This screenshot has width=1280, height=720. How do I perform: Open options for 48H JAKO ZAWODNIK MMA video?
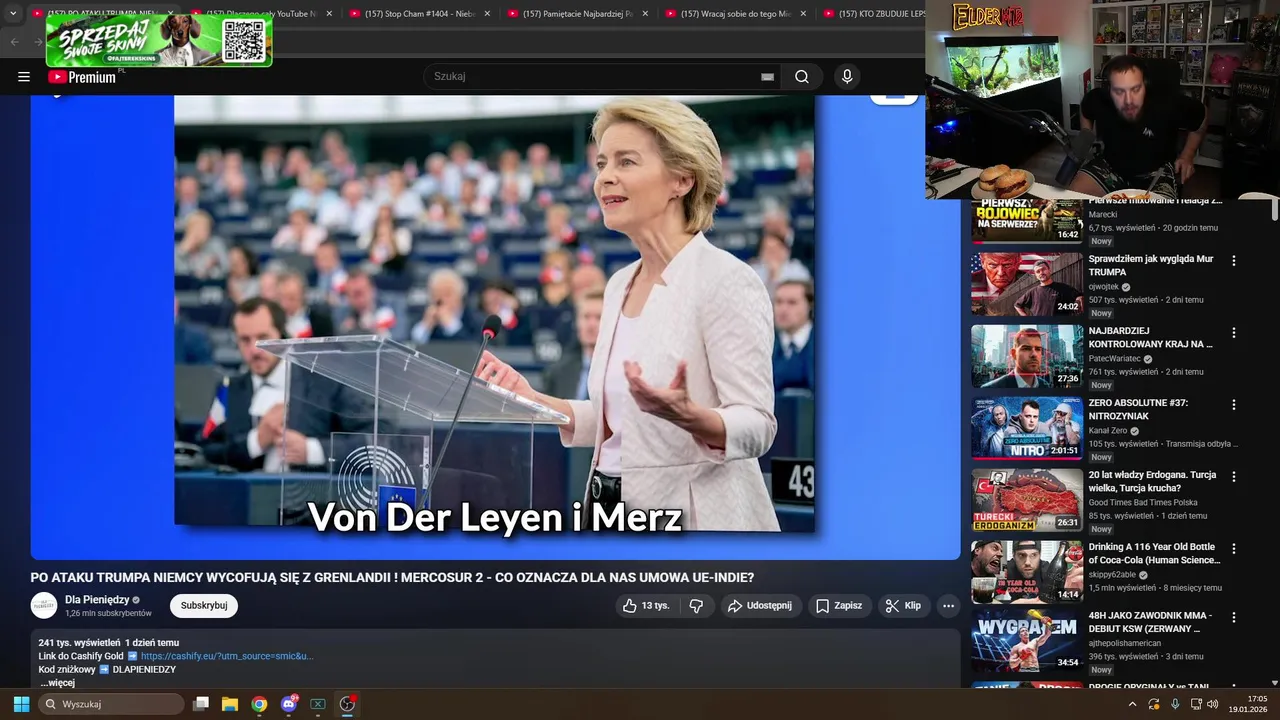[x=1234, y=618]
